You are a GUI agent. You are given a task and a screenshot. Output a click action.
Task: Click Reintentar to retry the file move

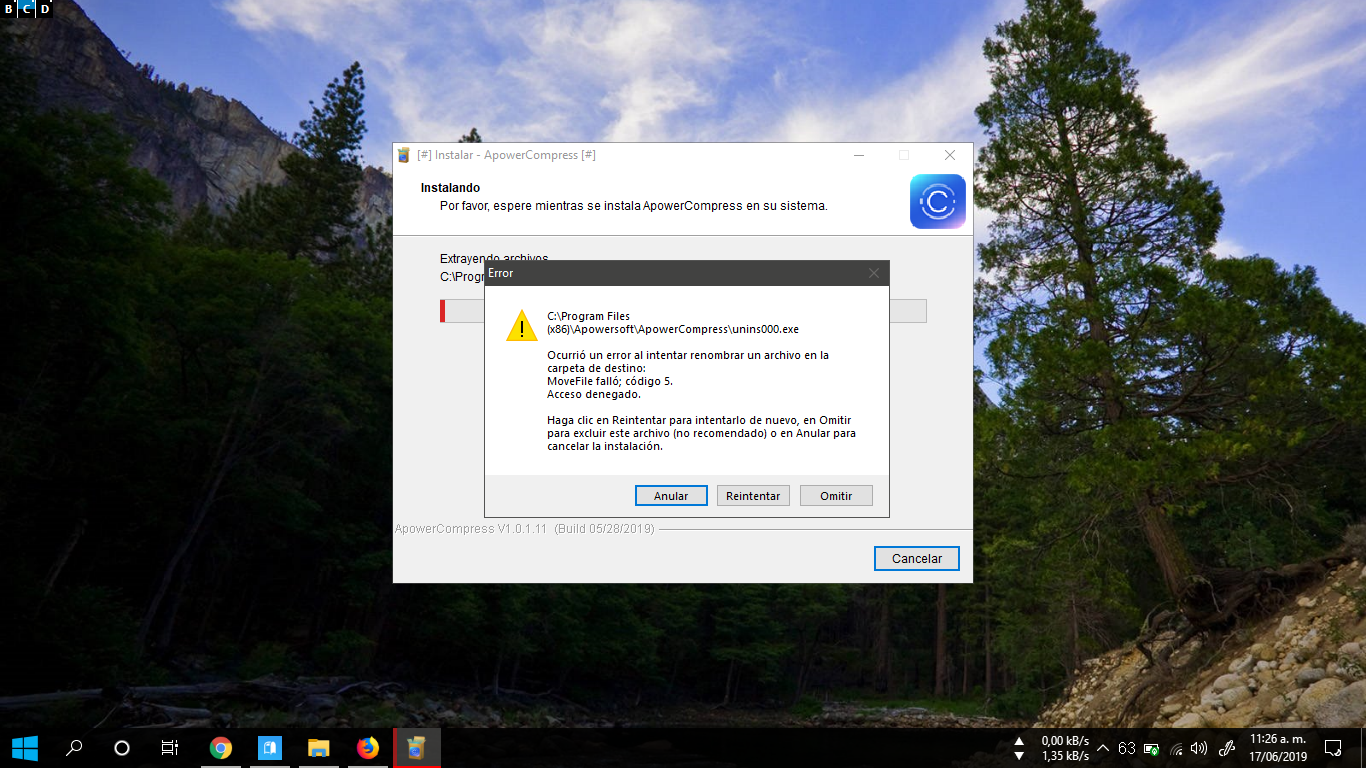[x=754, y=496]
